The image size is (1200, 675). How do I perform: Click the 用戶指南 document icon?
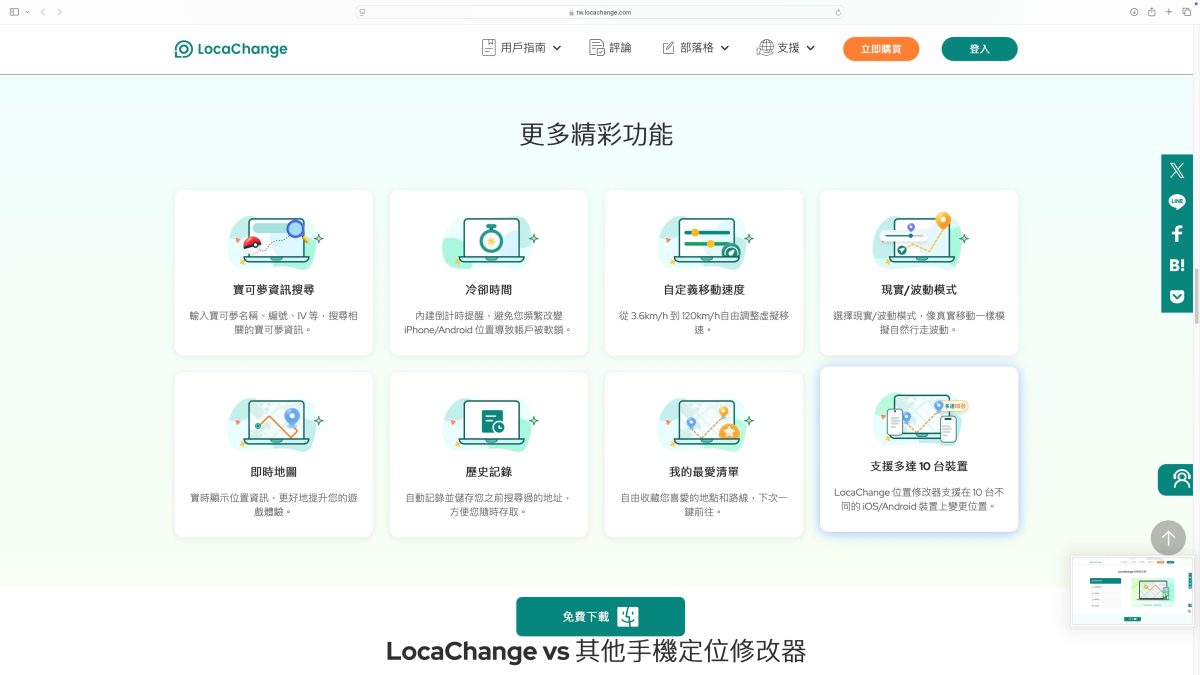click(489, 48)
